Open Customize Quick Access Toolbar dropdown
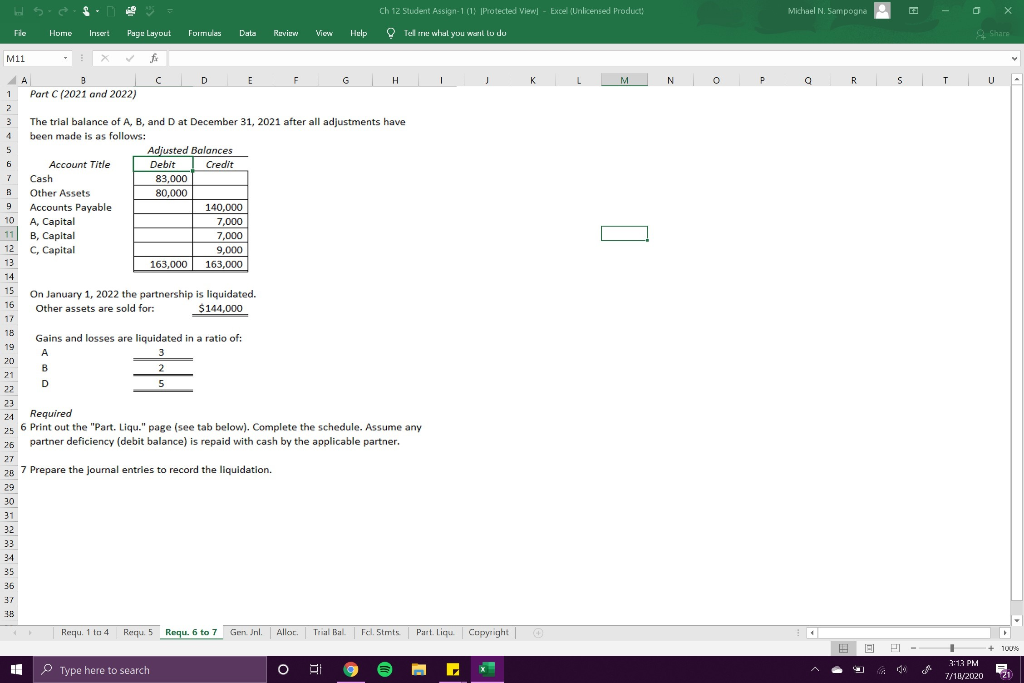Image resolution: width=1024 pixels, height=683 pixels. click(x=170, y=11)
